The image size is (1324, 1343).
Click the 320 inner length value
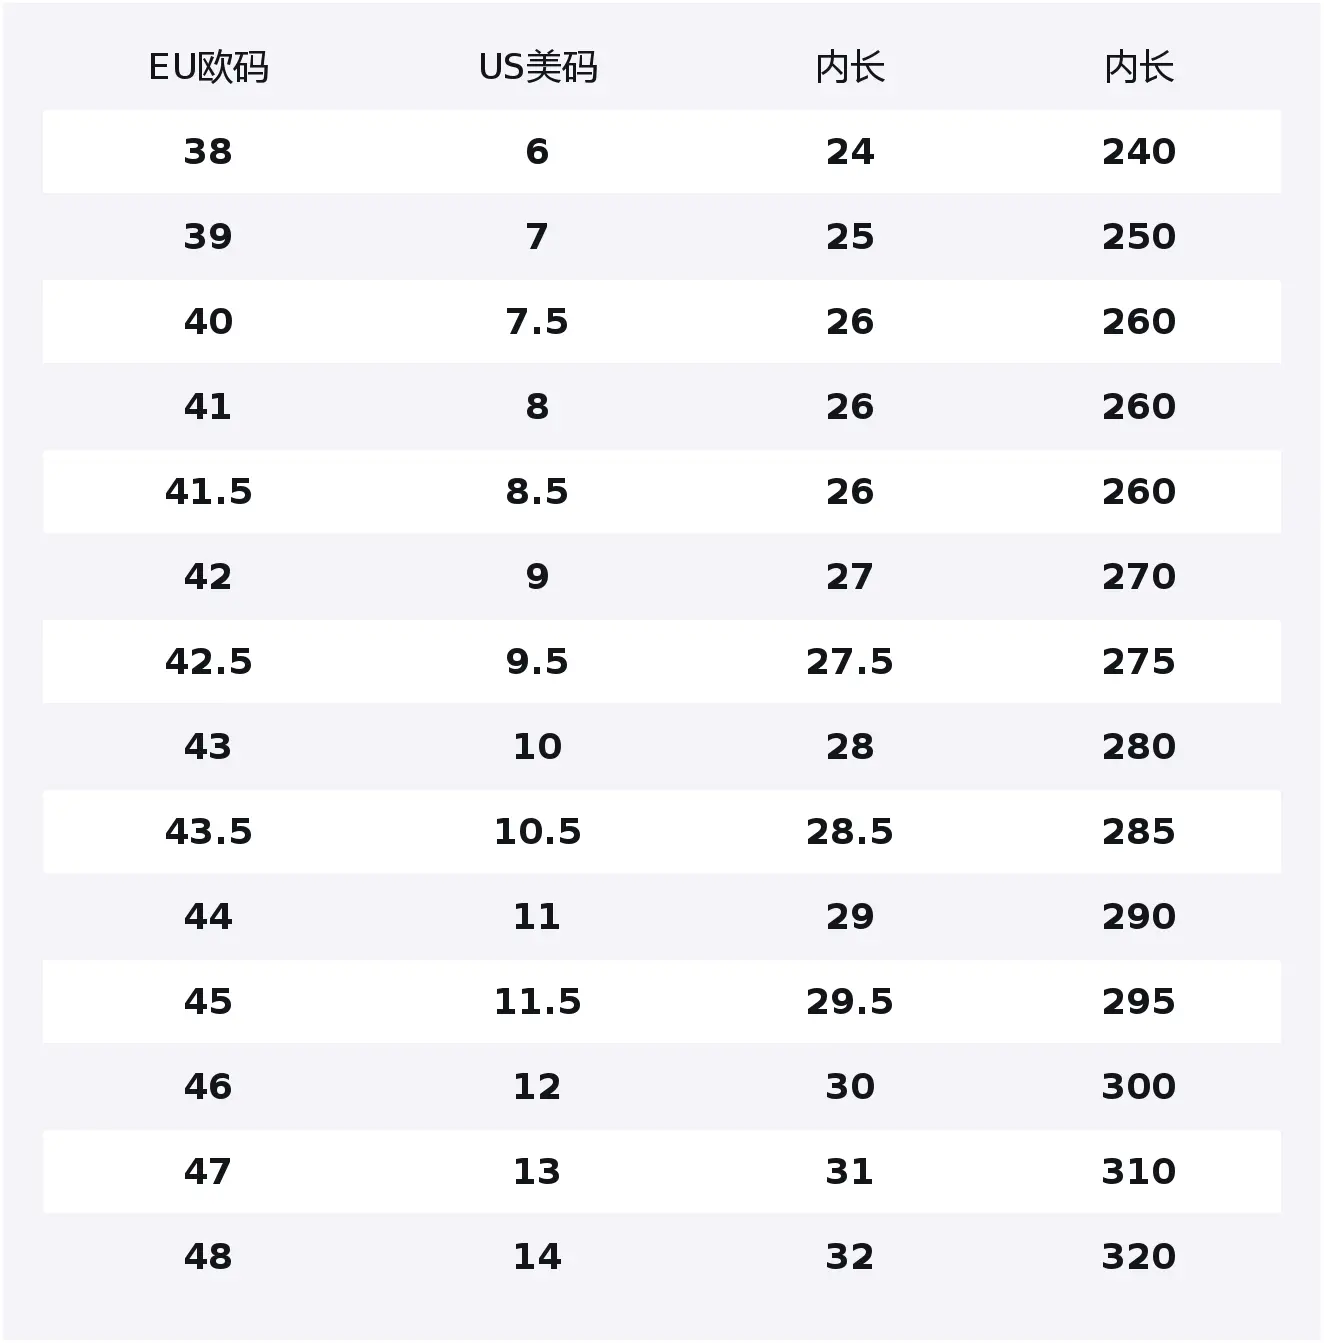pos(1139,1257)
